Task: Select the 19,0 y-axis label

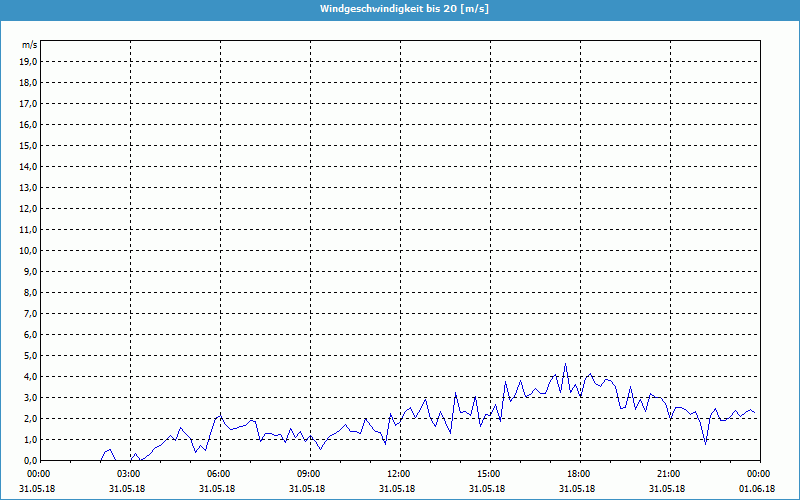Action: [x=29, y=61]
